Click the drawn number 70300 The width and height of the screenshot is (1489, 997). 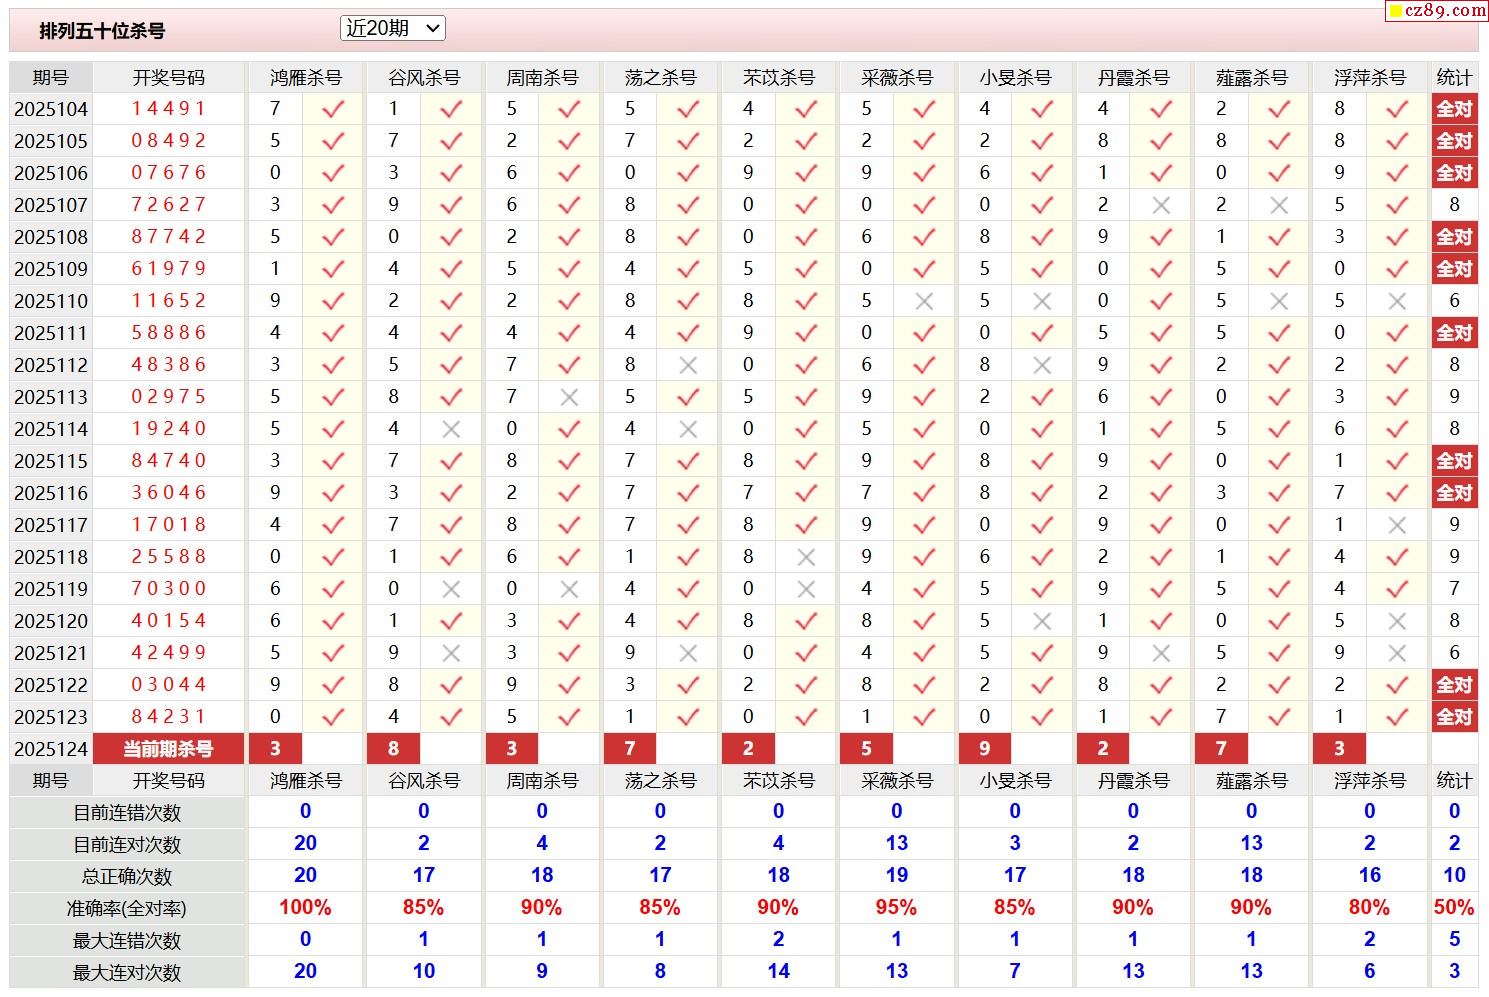point(168,589)
